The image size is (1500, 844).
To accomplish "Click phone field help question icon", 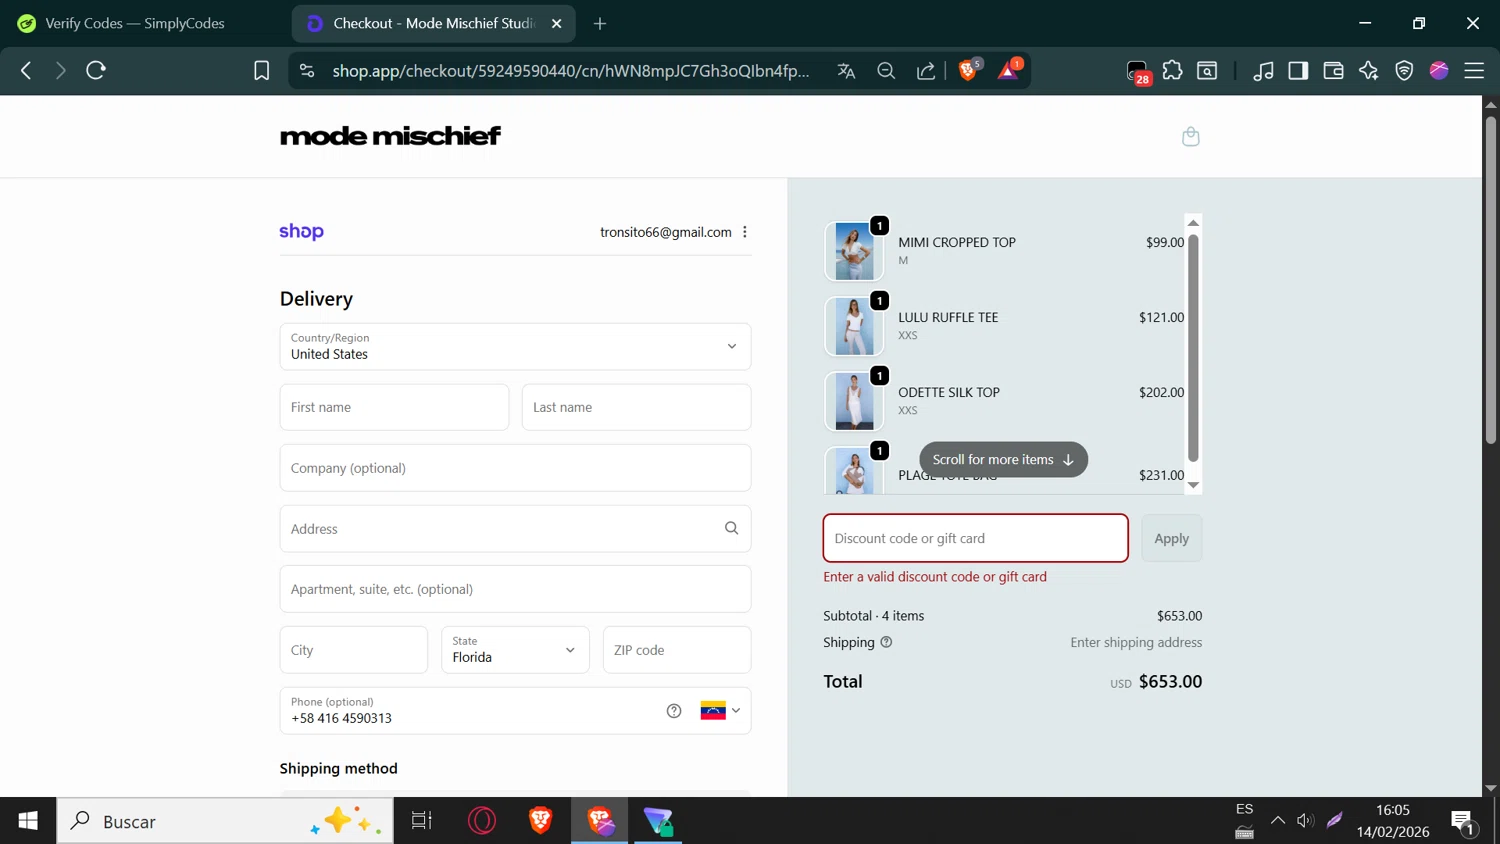I will click(x=674, y=711).
